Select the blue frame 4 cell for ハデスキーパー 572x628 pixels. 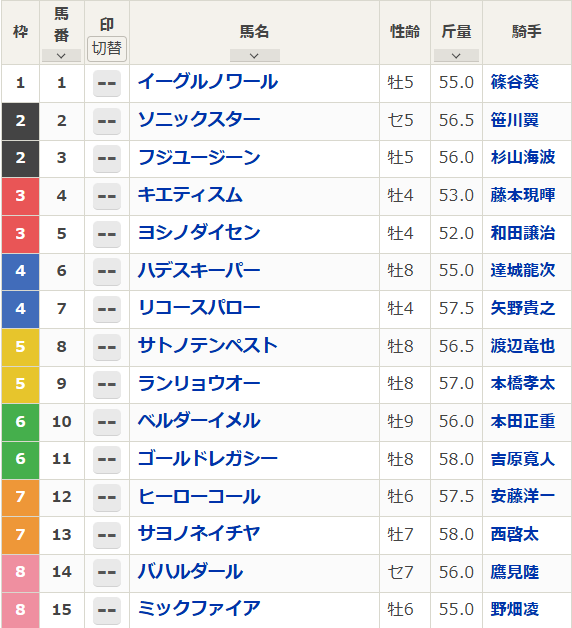[x=20, y=271]
